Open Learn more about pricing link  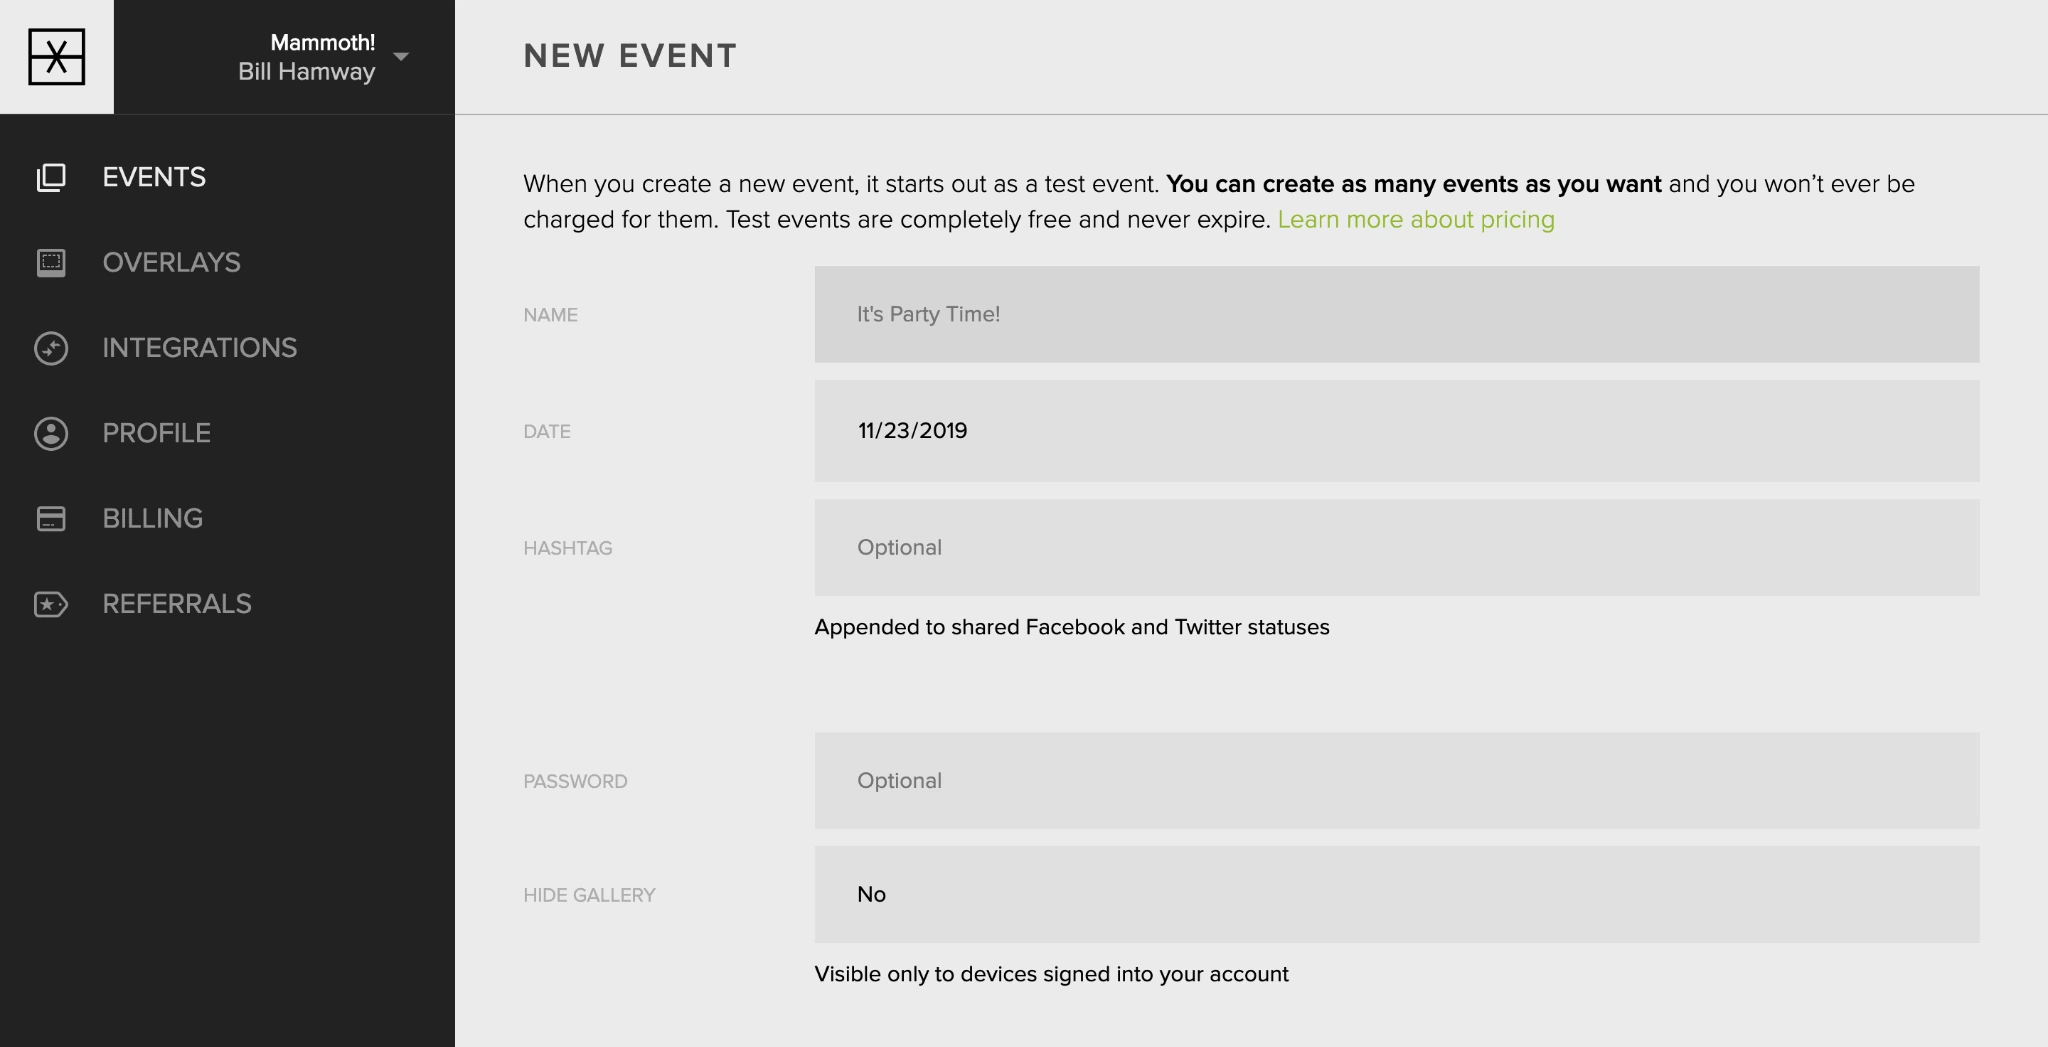1416,220
